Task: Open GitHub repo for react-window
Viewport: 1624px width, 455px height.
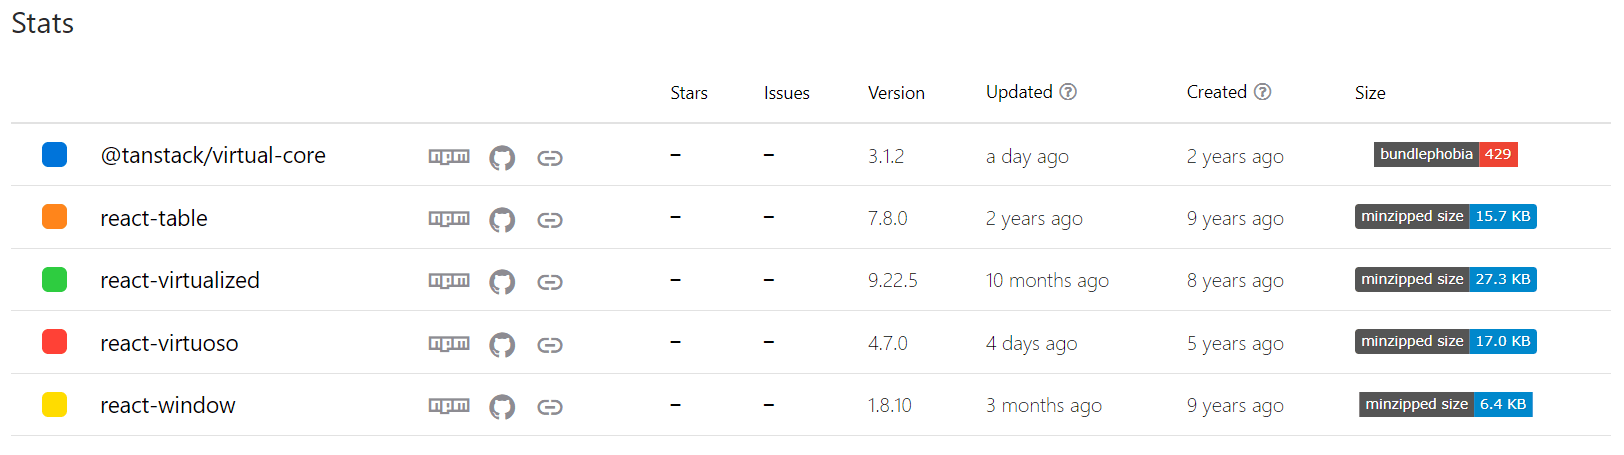Action: (502, 407)
